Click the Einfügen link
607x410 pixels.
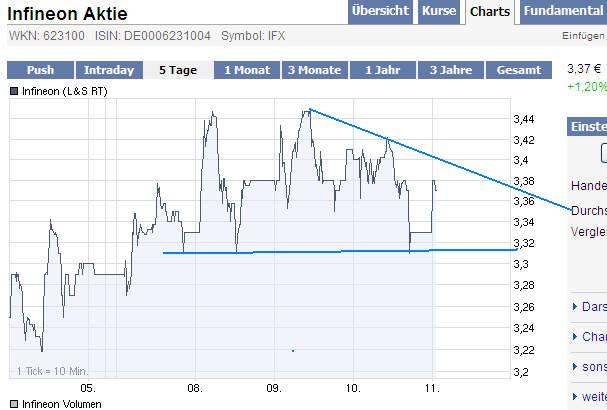click(x=585, y=36)
